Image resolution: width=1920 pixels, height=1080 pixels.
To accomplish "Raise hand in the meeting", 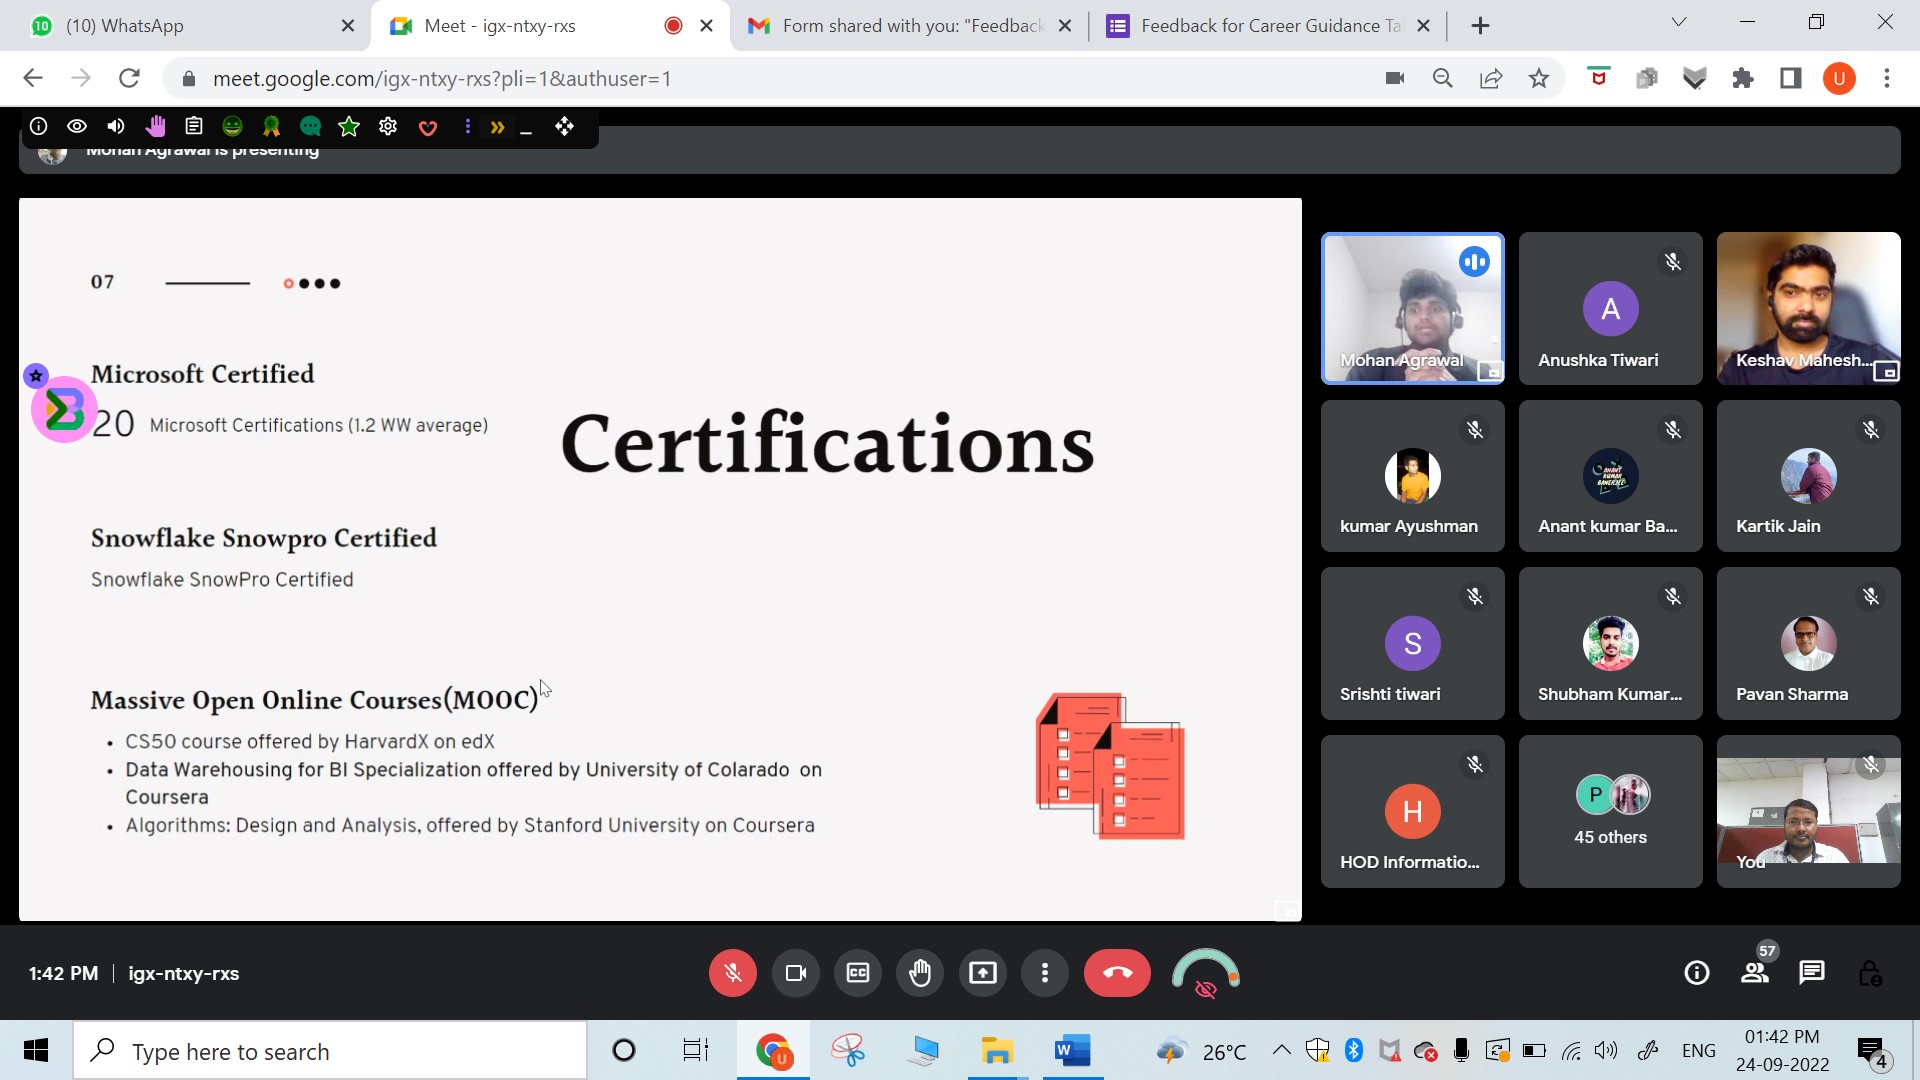I will [920, 973].
